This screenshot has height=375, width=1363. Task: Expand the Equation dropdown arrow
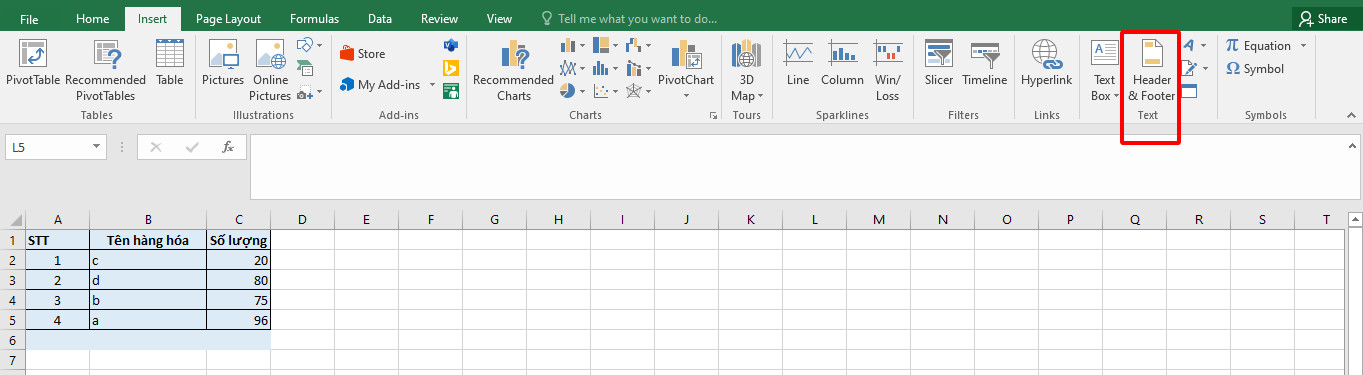1303,46
